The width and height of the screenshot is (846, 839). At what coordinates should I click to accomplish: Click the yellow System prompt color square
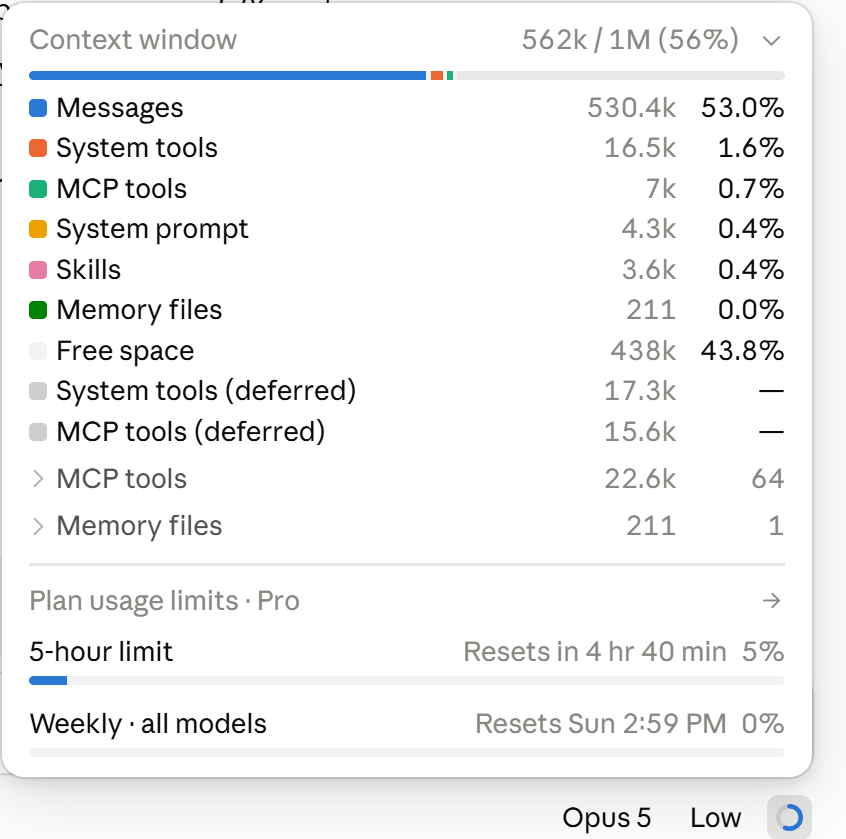[x=38, y=229]
